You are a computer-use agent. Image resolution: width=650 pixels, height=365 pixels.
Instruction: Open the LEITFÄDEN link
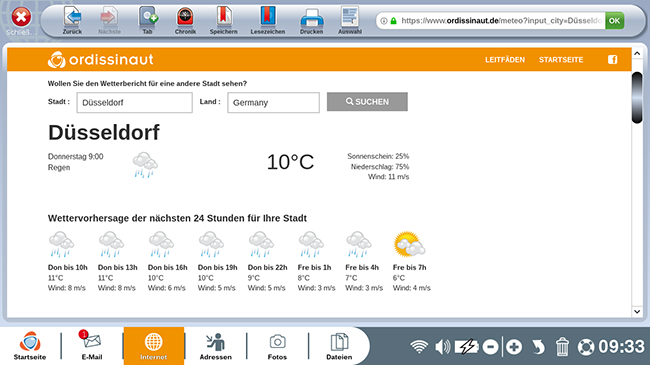505,60
